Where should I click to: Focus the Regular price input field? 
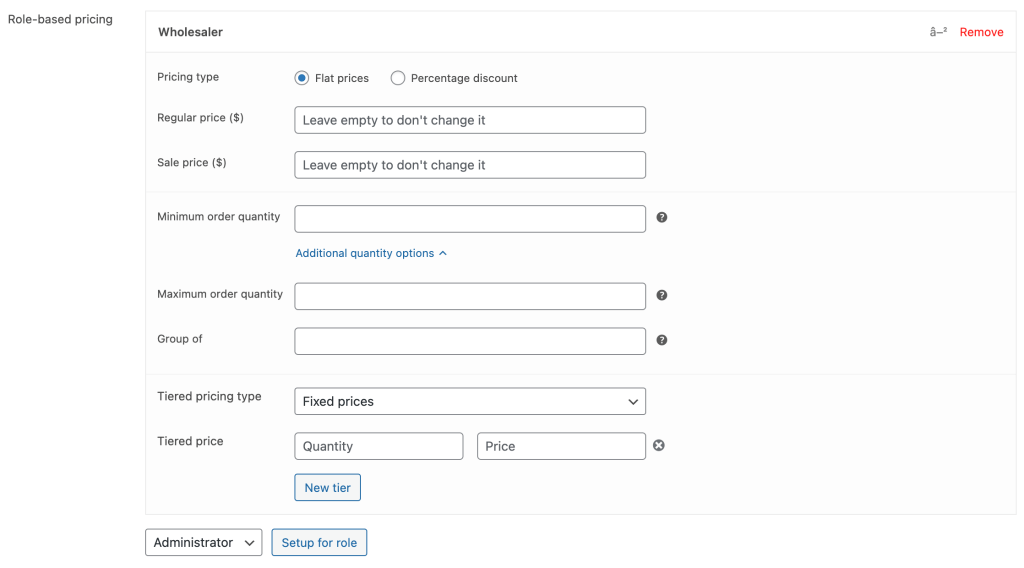point(470,120)
